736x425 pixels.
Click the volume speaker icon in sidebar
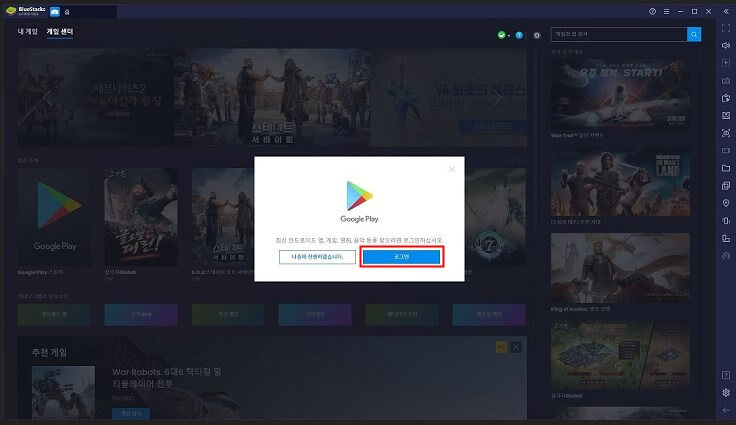(x=726, y=46)
